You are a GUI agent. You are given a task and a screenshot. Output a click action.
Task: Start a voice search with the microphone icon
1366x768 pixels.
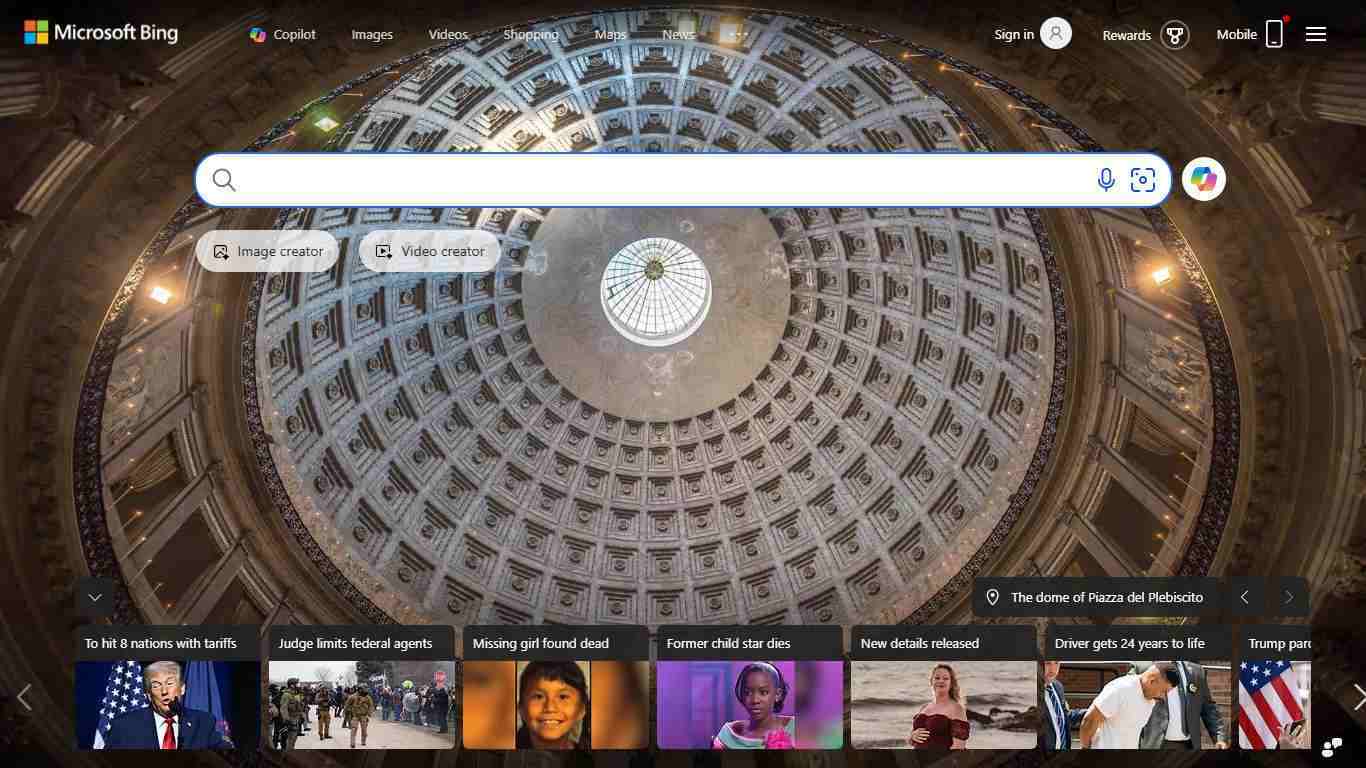1106,180
